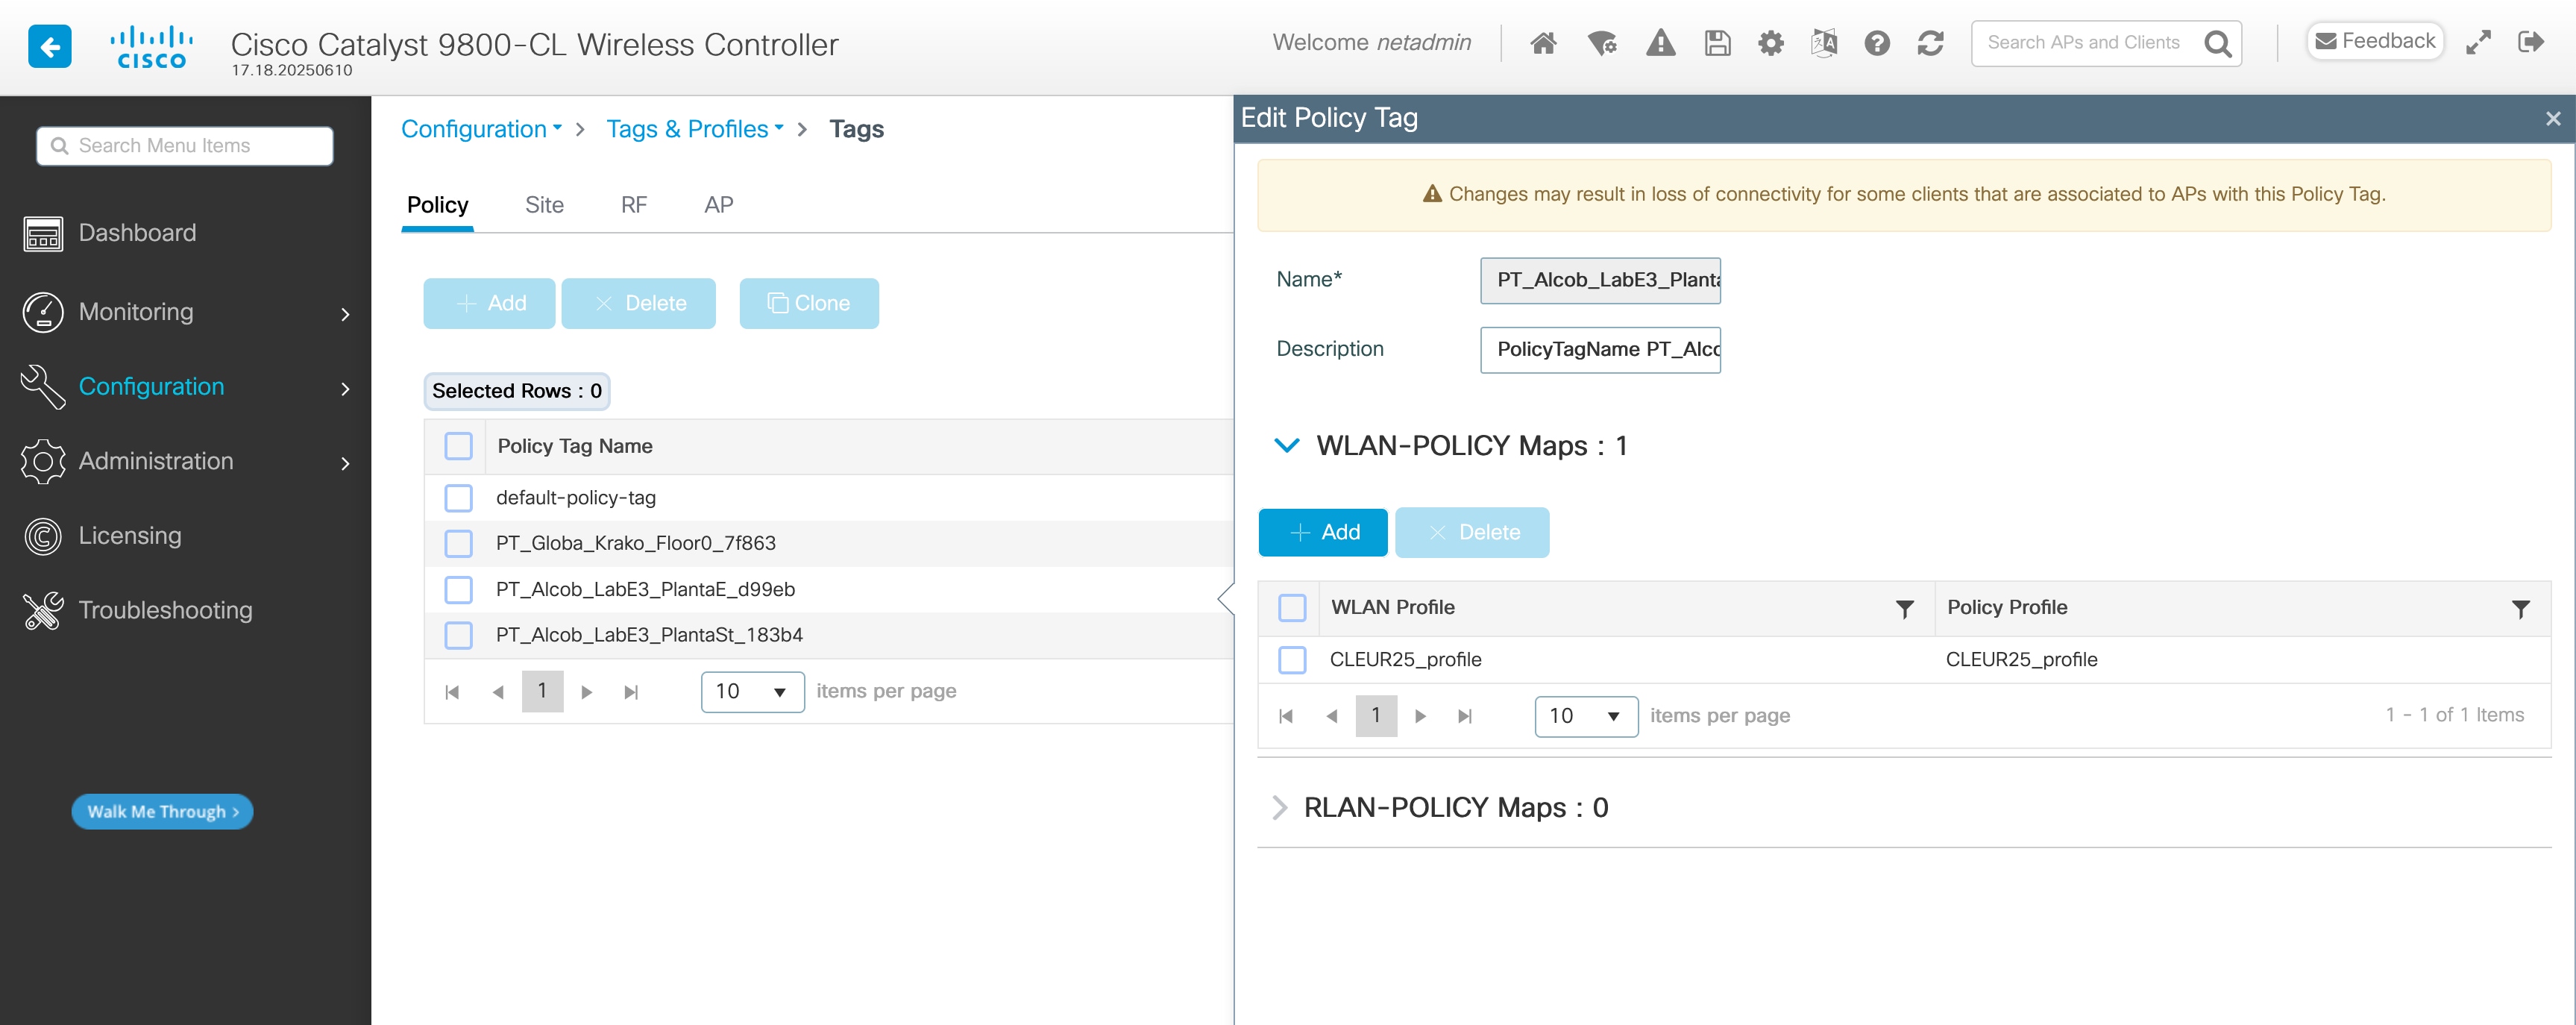Open items per page dropdown in policy list

coord(752,692)
